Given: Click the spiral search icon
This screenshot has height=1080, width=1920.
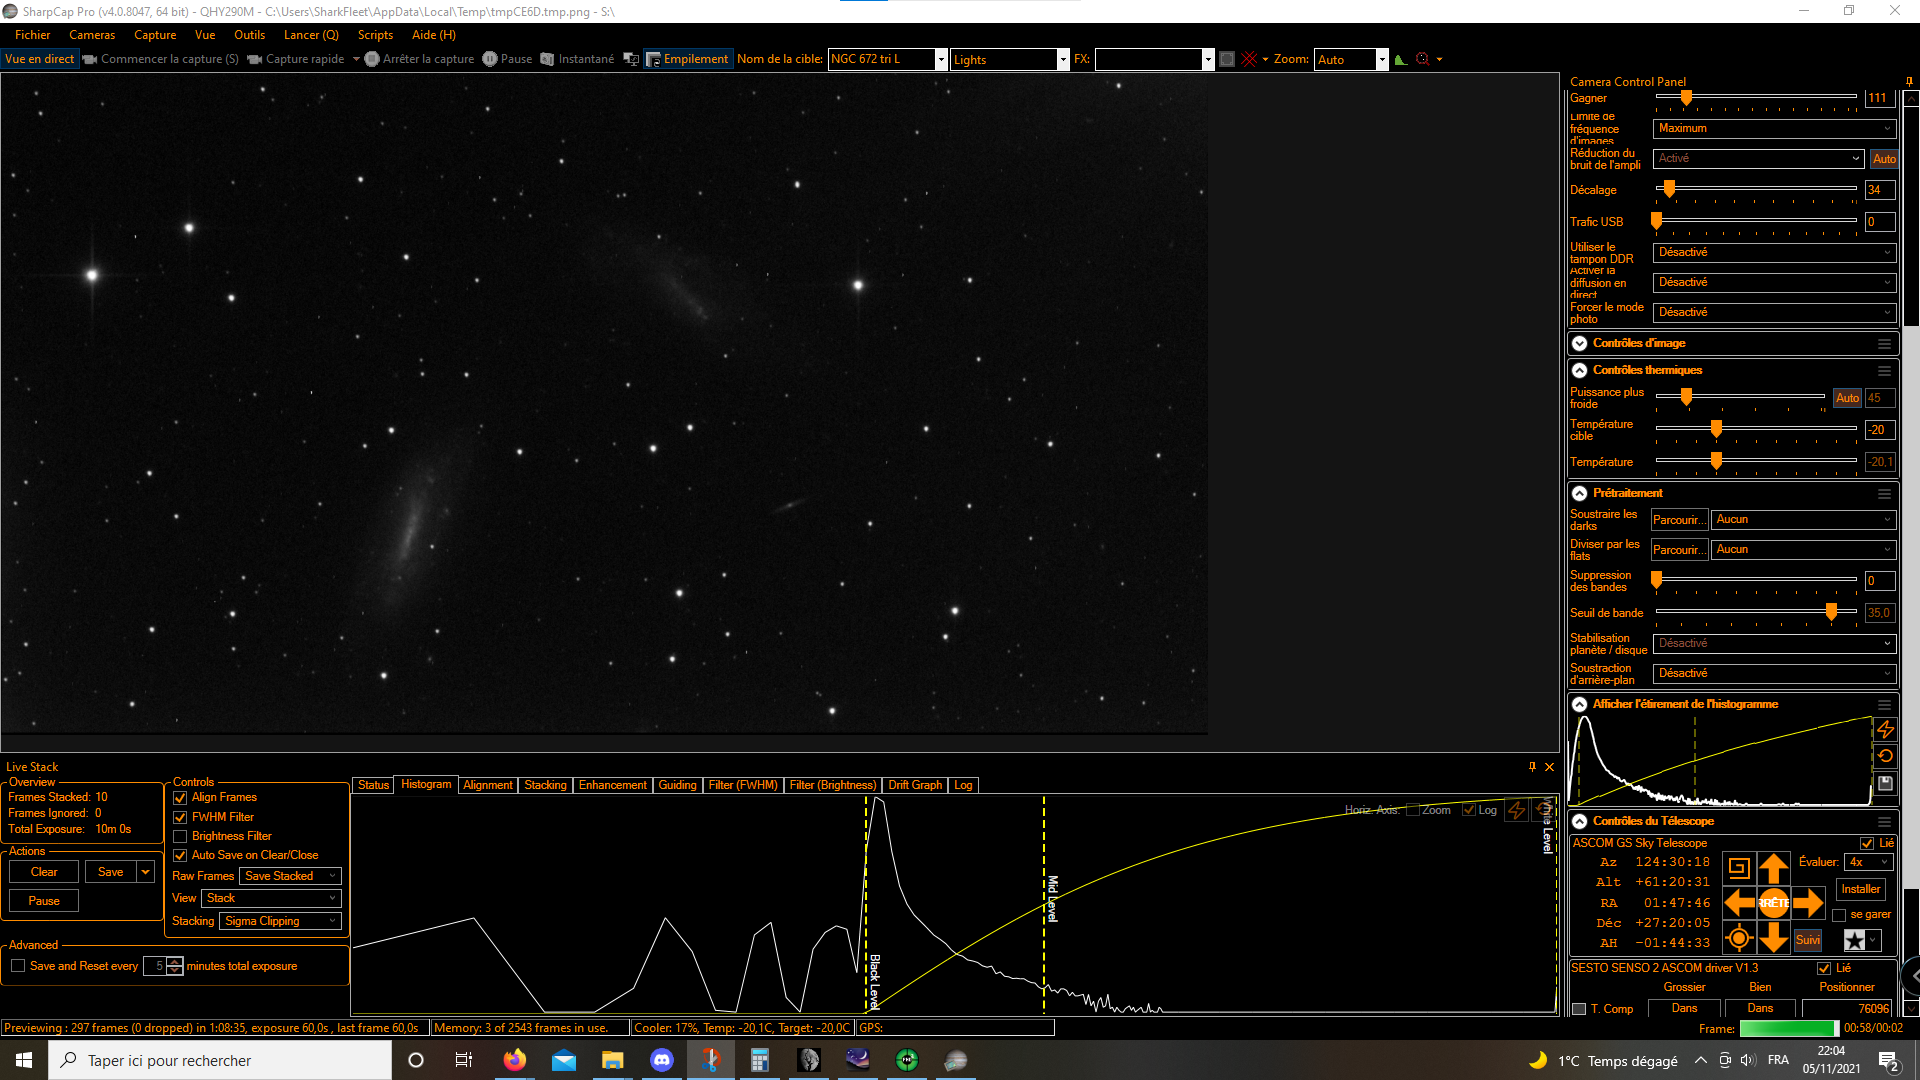Looking at the screenshot, I should pos(1739,868).
